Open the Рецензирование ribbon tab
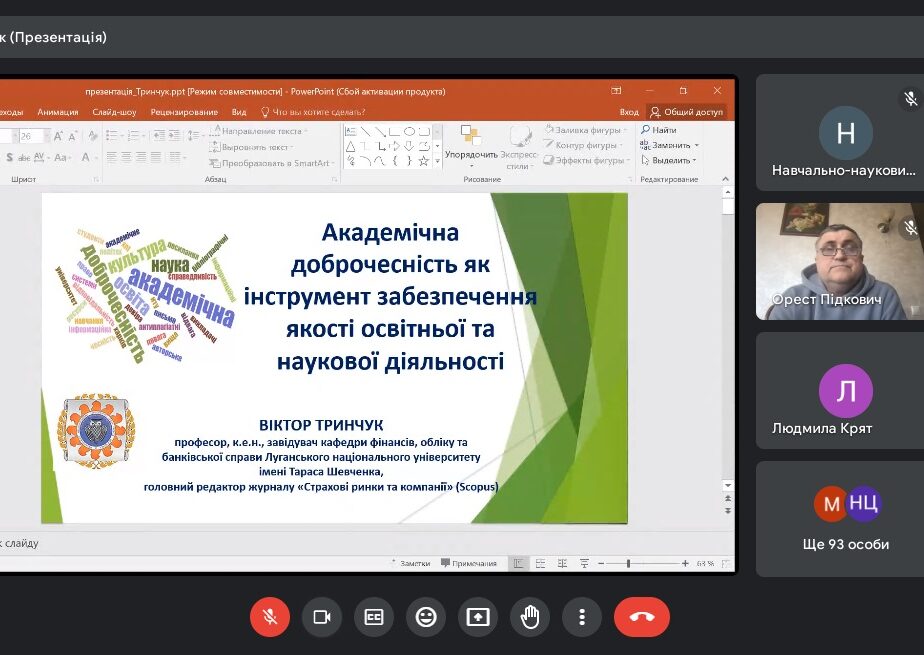 point(184,112)
